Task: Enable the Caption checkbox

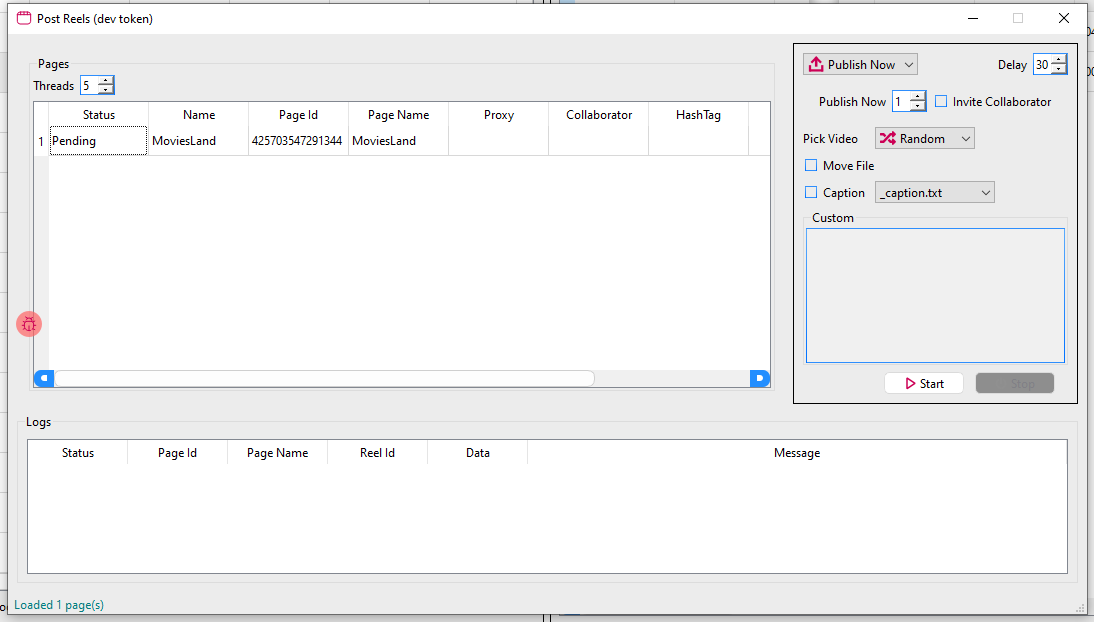Action: click(x=810, y=192)
